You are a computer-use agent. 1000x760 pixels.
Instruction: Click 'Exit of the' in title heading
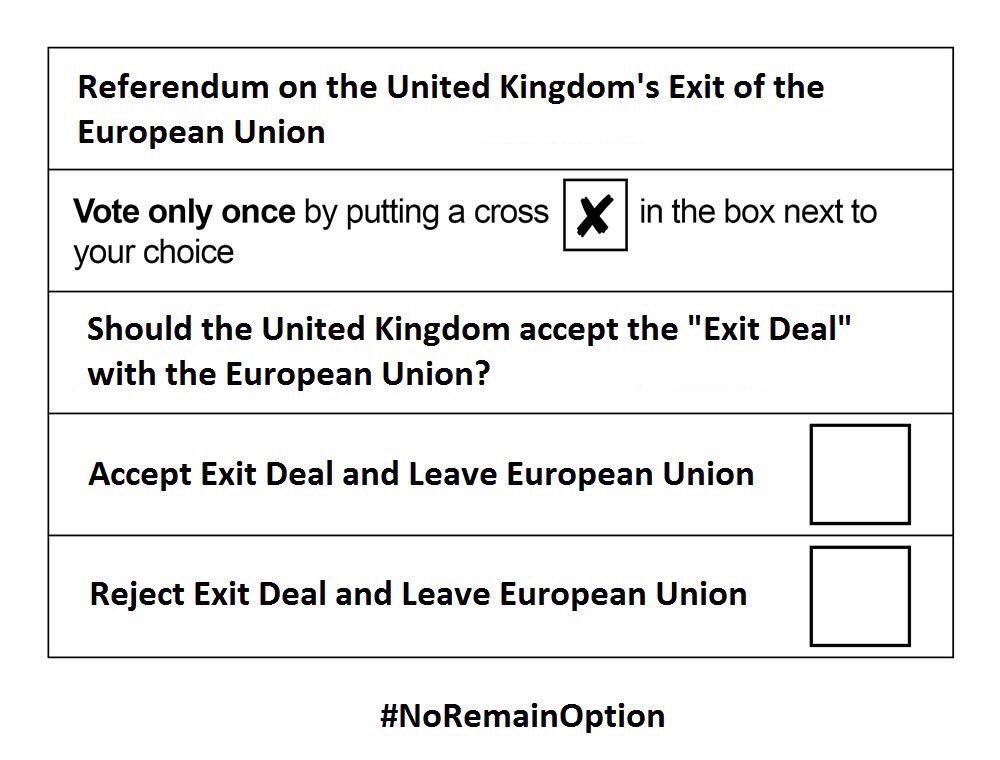[x=746, y=87]
